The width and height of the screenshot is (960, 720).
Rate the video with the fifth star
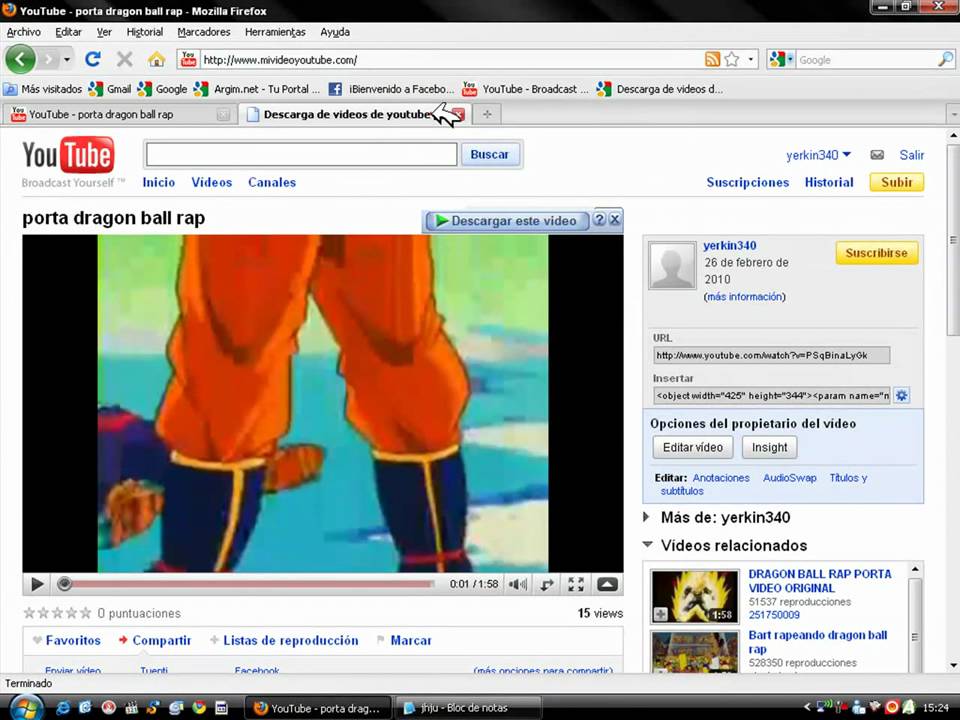[x=86, y=613]
